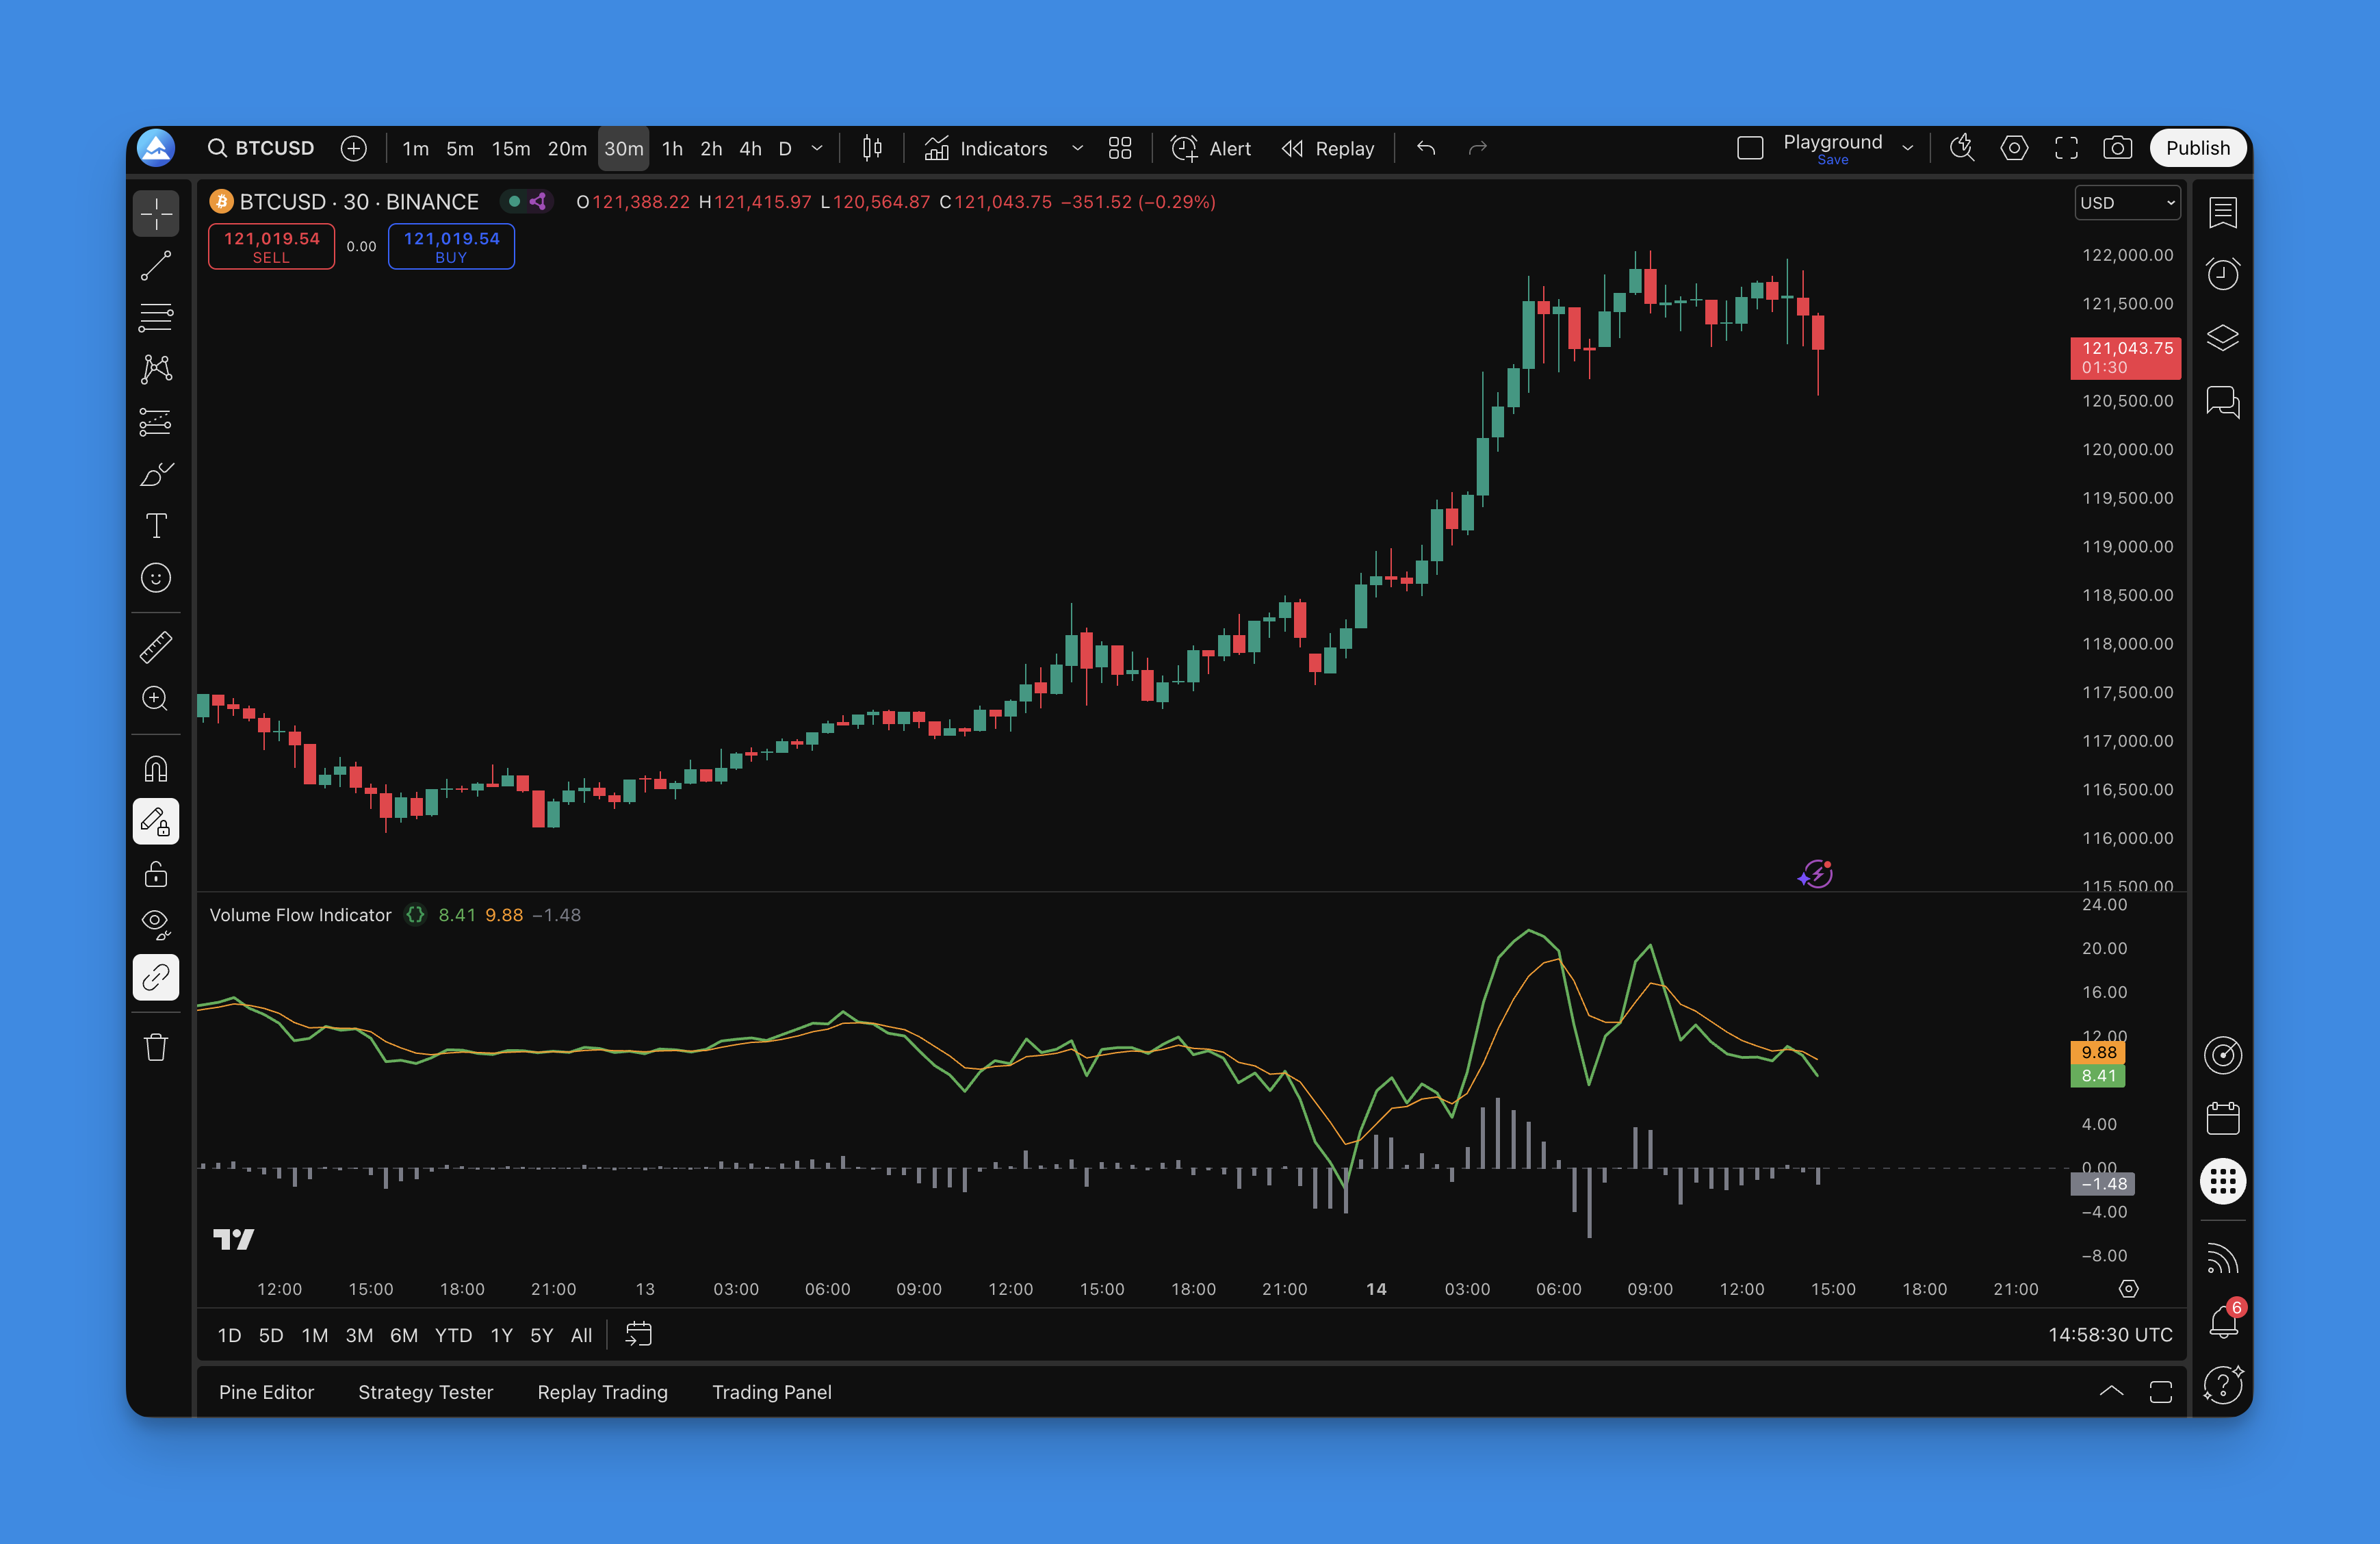Select the Text annotation tool
Screen dimensions: 2380x1544
pyautogui.click(x=156, y=526)
